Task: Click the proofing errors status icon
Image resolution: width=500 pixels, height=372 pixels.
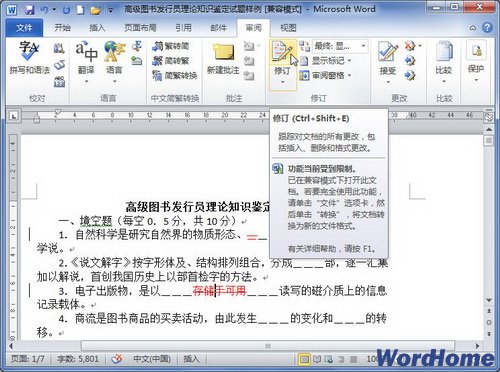Action: tap(117, 359)
